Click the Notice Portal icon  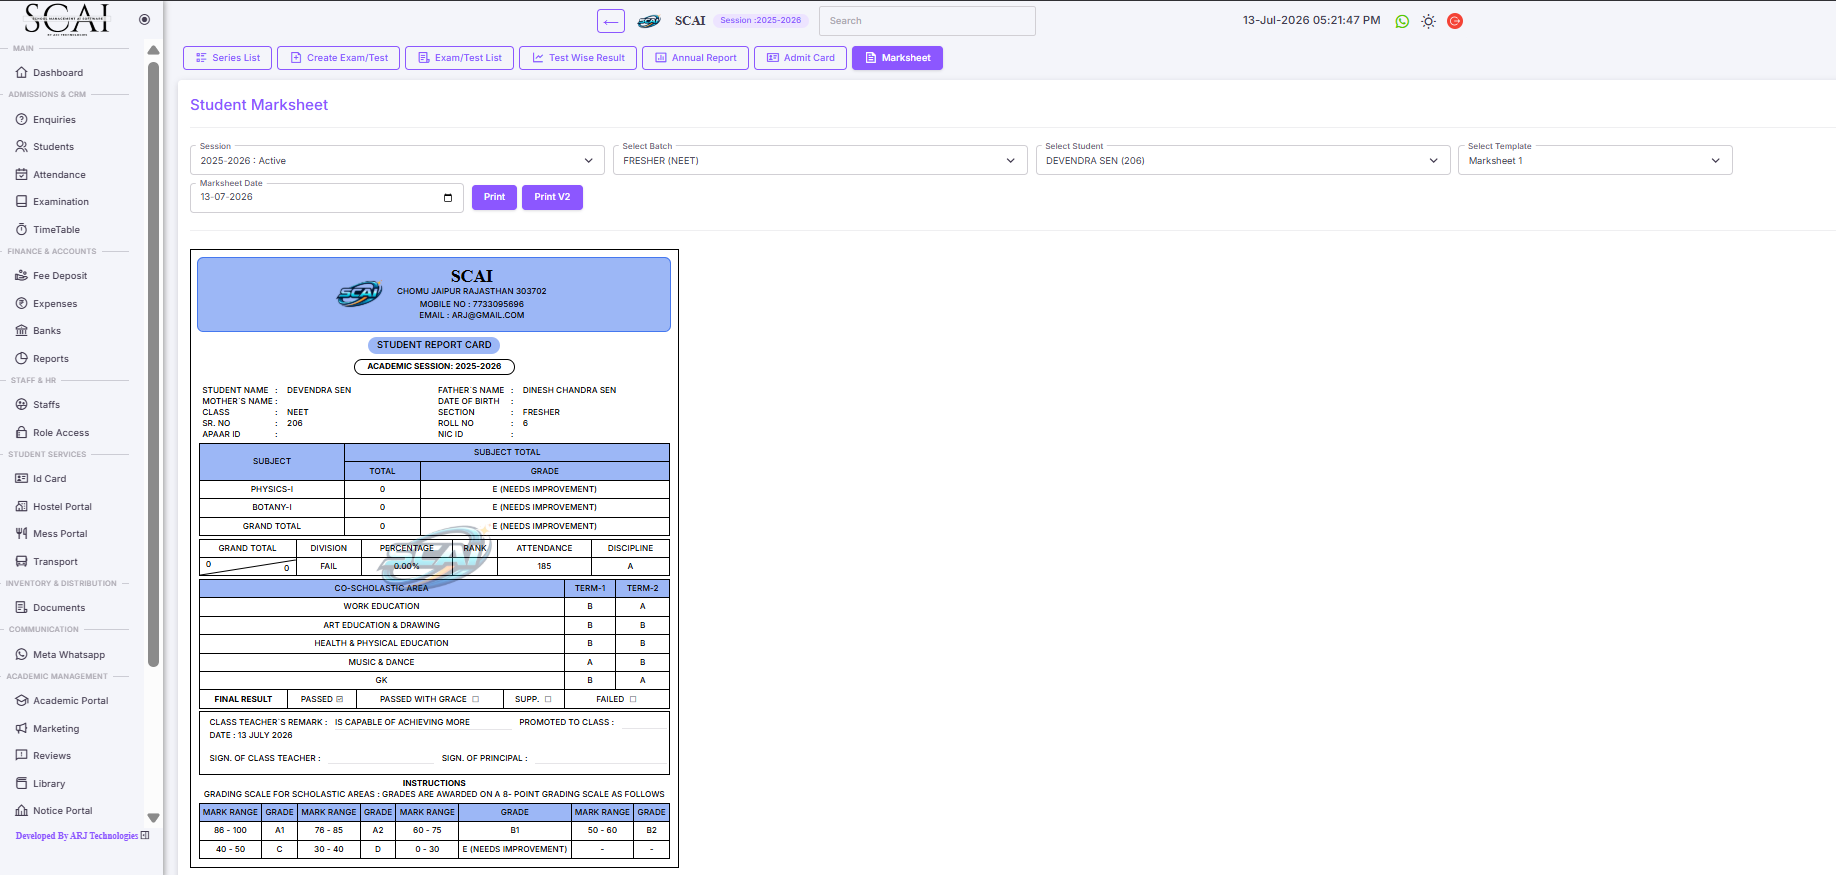click(22, 810)
